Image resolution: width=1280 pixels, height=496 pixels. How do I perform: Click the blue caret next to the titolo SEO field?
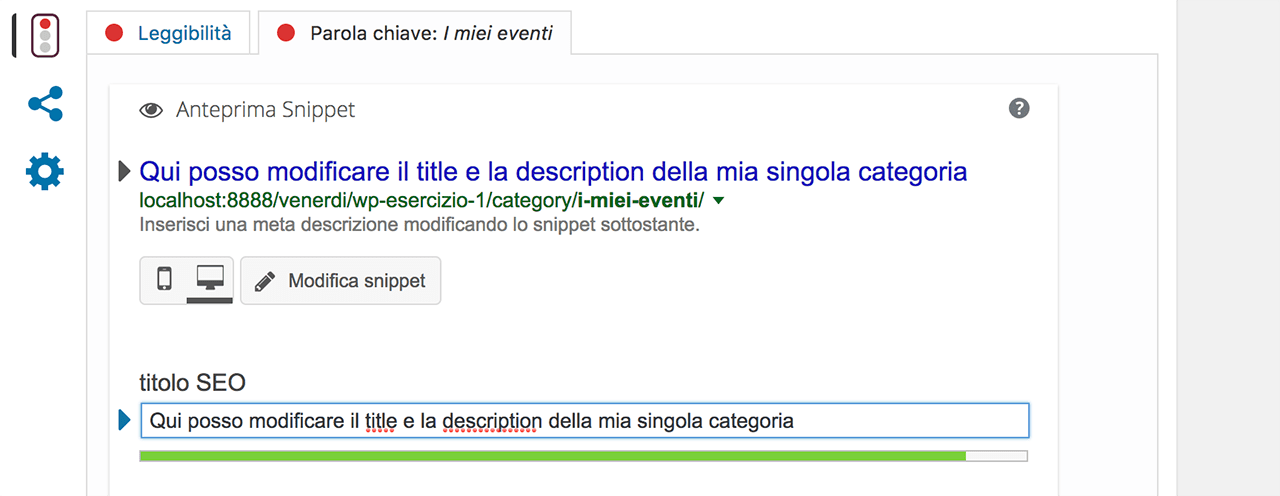click(x=125, y=421)
